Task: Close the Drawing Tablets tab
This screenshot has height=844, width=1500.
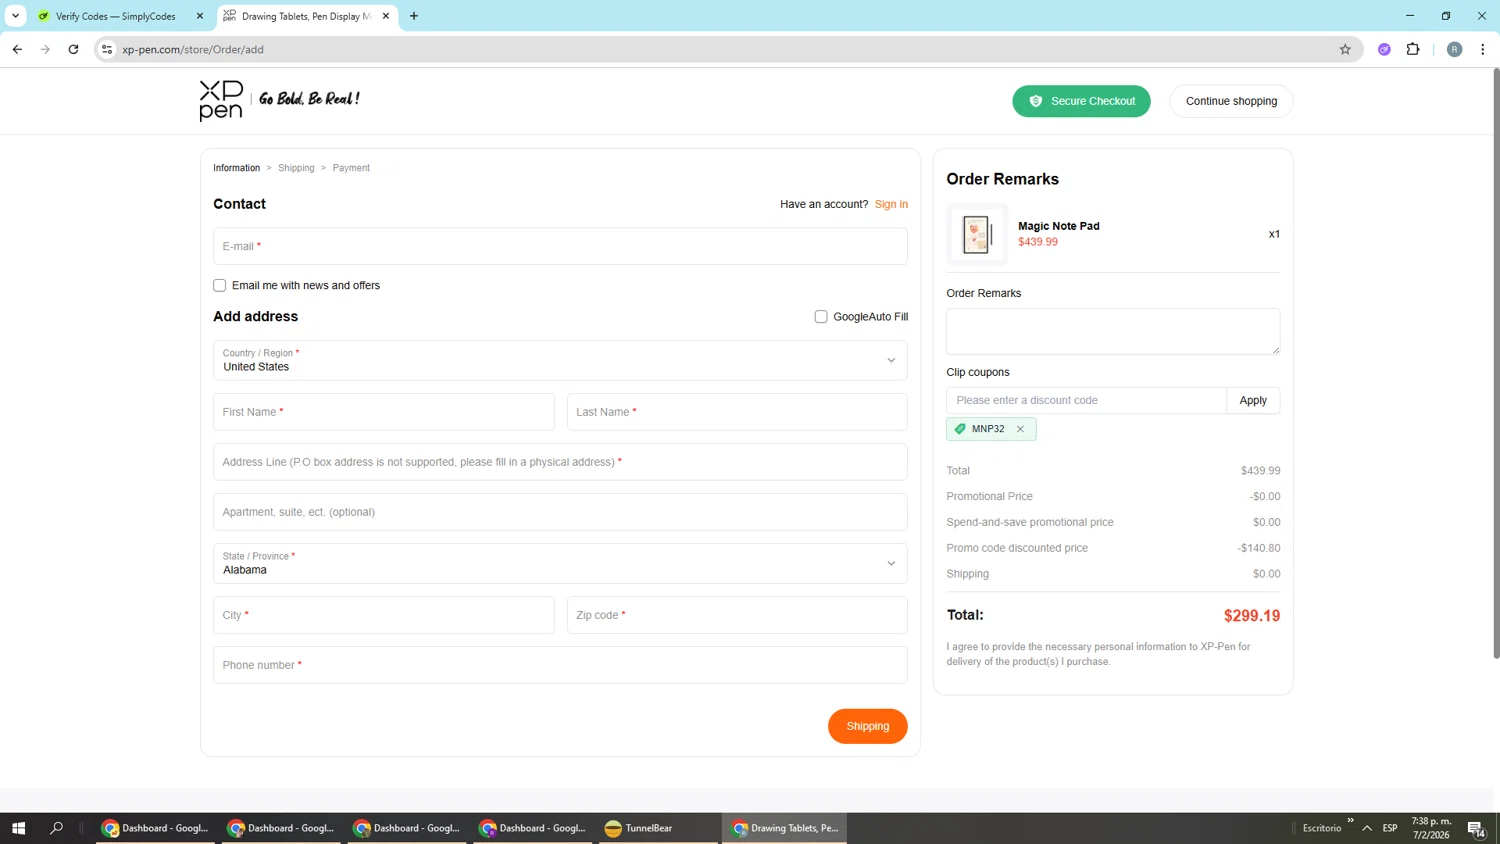Action: pyautogui.click(x=386, y=16)
